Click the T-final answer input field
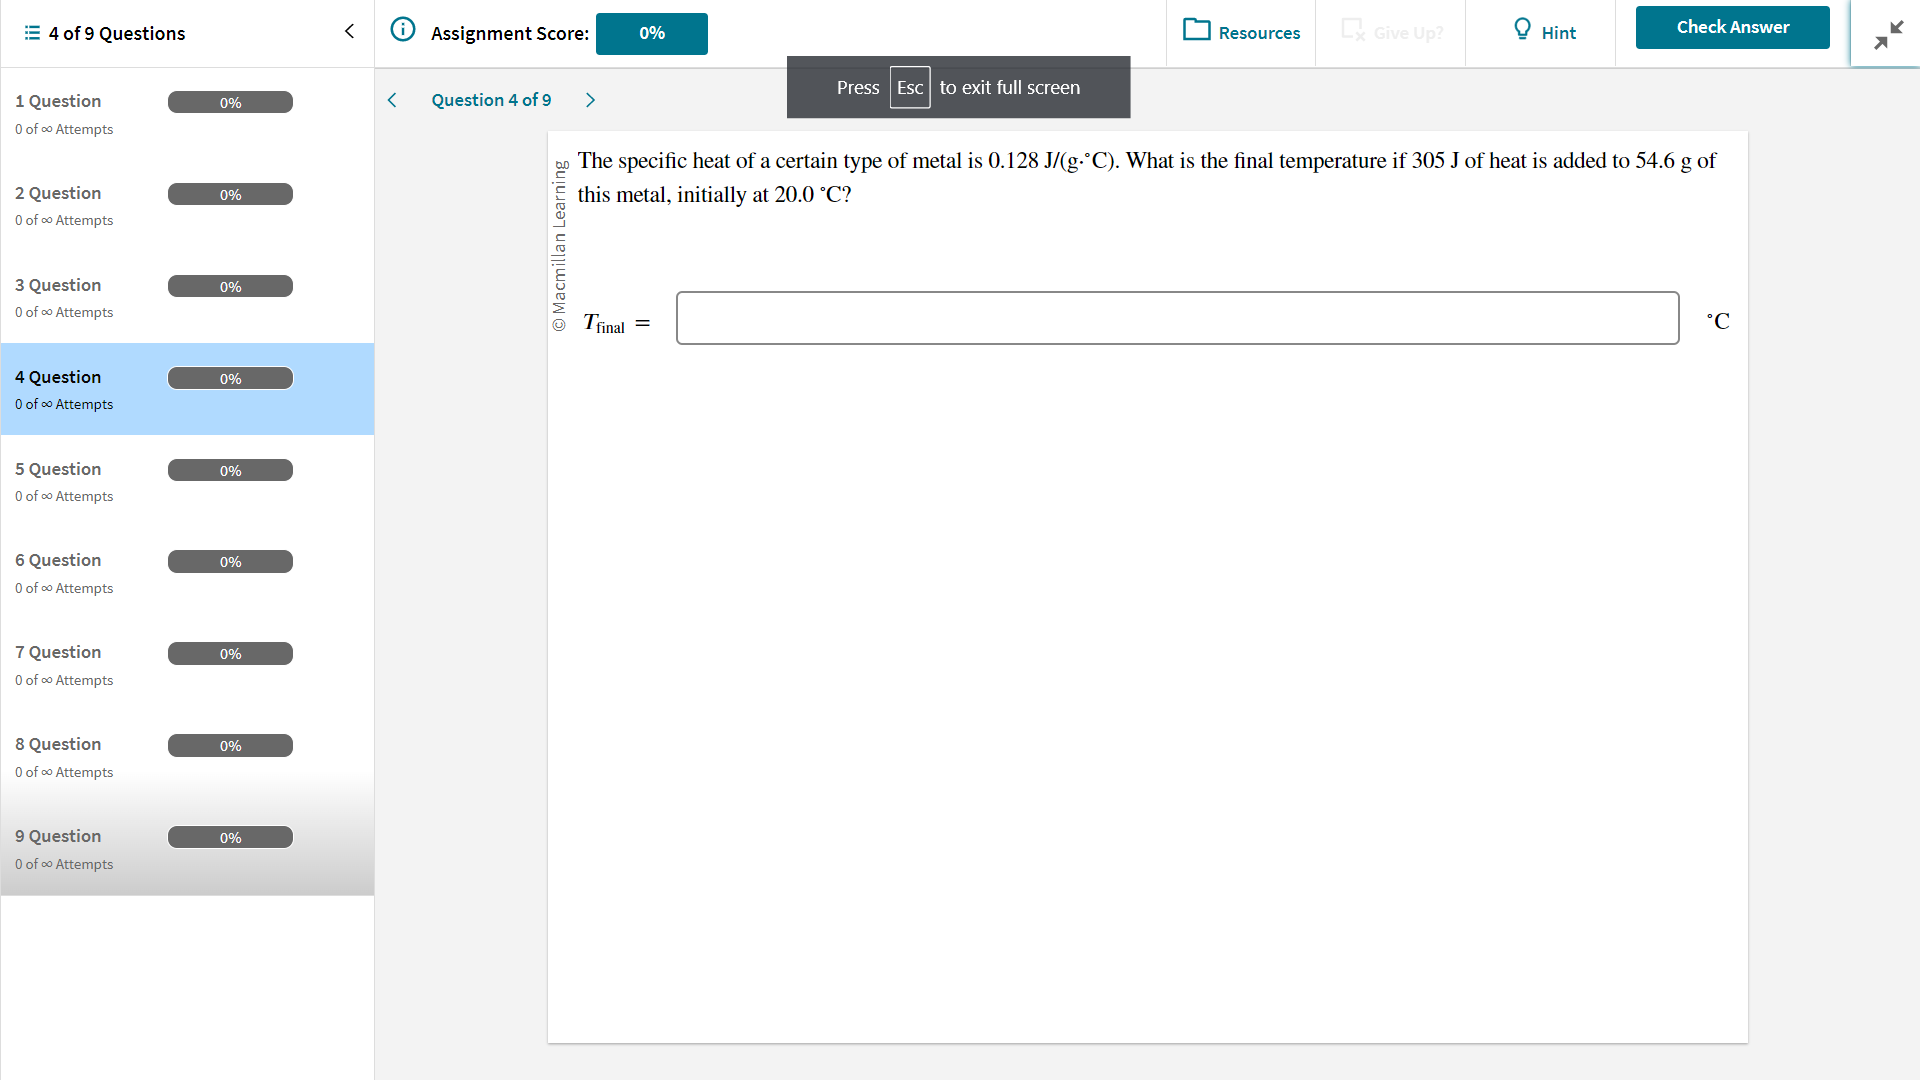This screenshot has width=1920, height=1080. pos(1178,318)
